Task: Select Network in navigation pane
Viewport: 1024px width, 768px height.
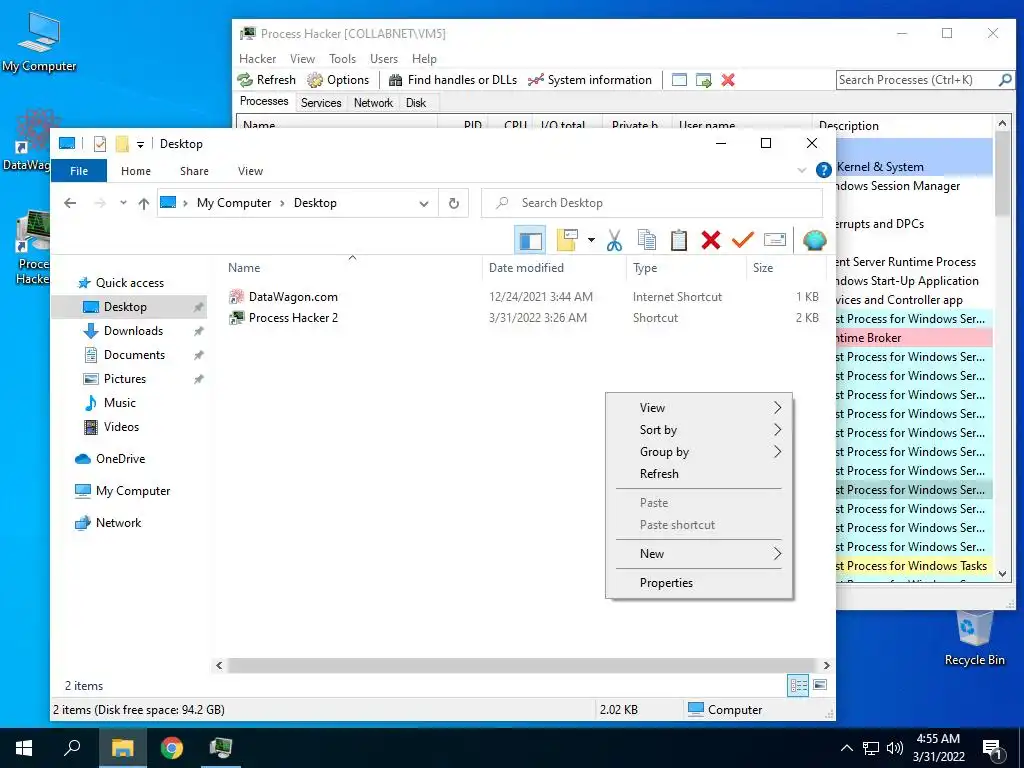Action: coord(118,522)
